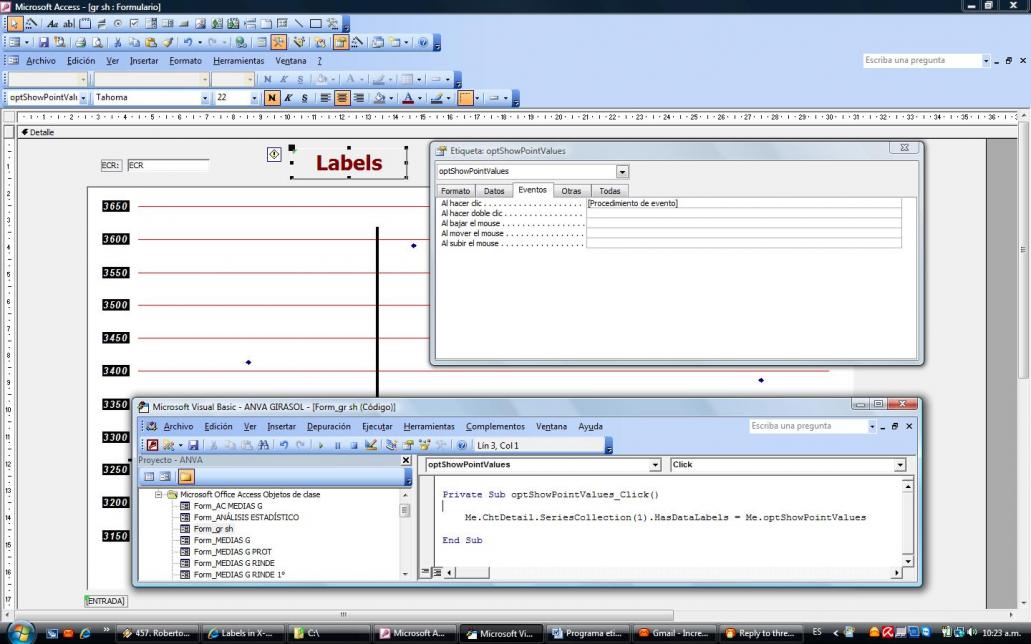Click the Find binoculars icon in VBA toolbar
The height and width of the screenshot is (644, 1031).
point(263,445)
